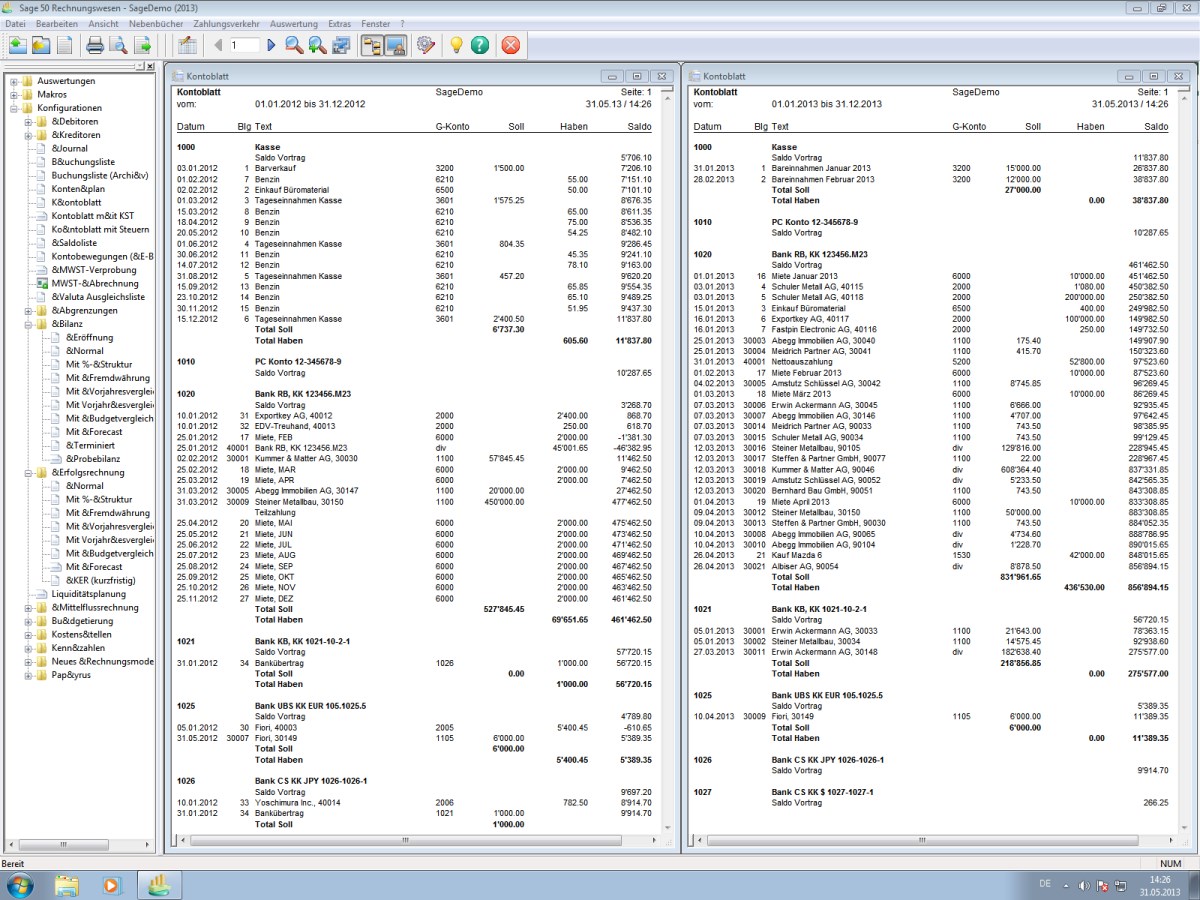Open the Auswertung menu
The width and height of the screenshot is (1200, 900).
pos(294,22)
